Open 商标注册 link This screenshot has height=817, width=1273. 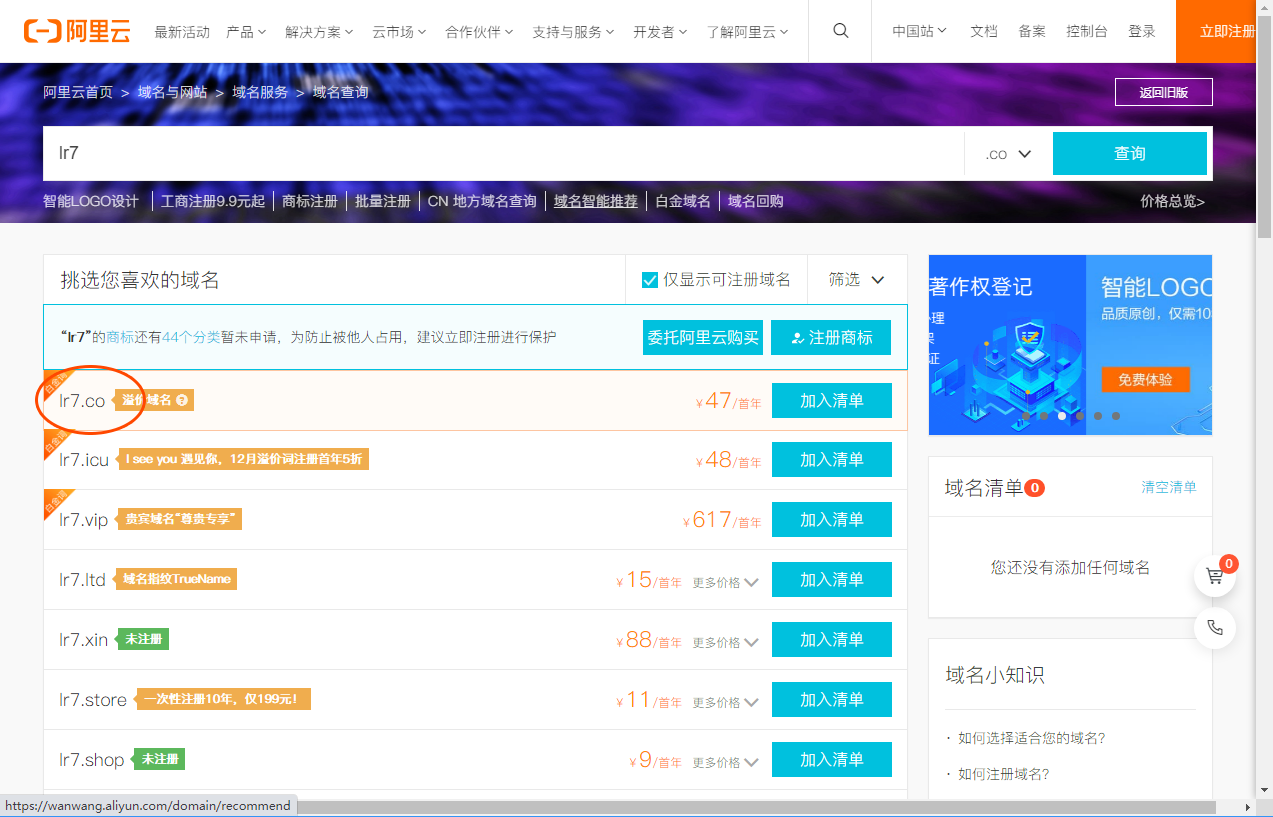tap(310, 201)
